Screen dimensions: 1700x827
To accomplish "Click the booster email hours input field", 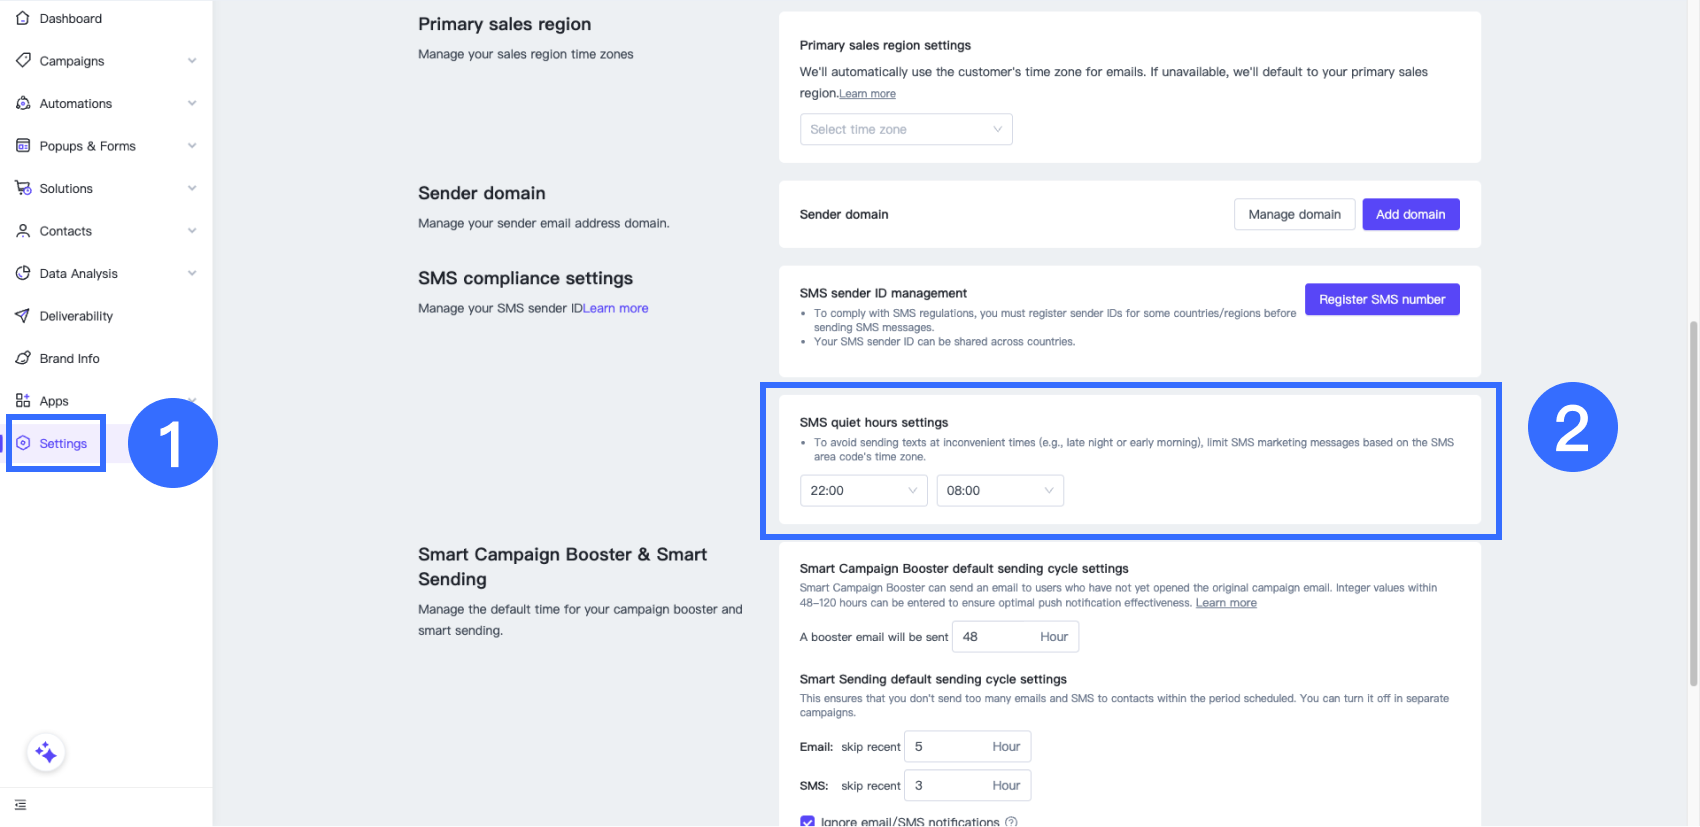I will click(1015, 637).
